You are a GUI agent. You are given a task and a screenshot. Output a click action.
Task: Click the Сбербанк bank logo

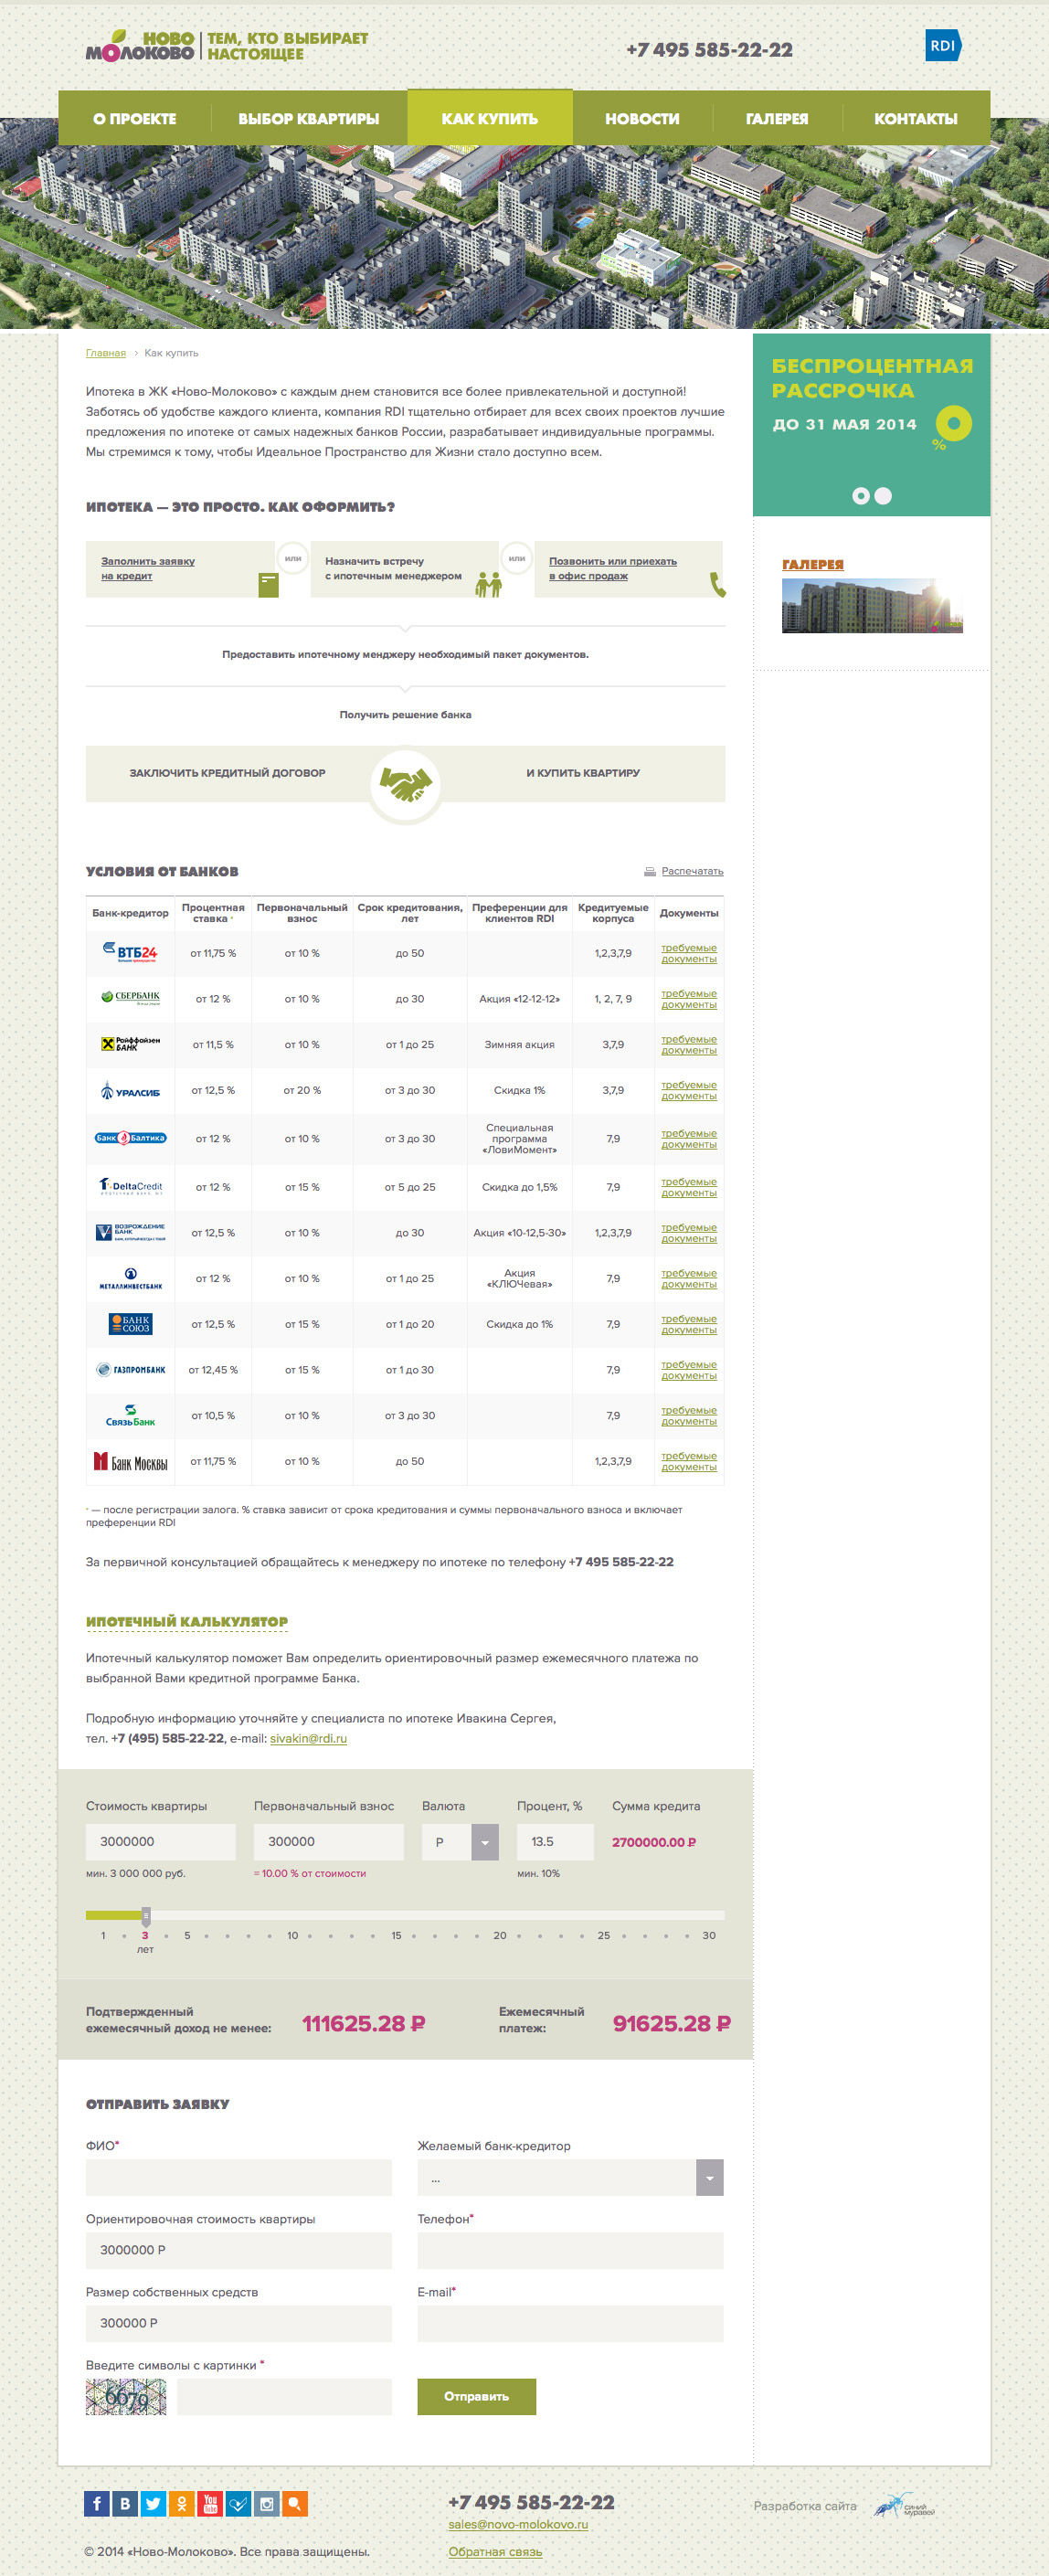pyautogui.click(x=131, y=997)
